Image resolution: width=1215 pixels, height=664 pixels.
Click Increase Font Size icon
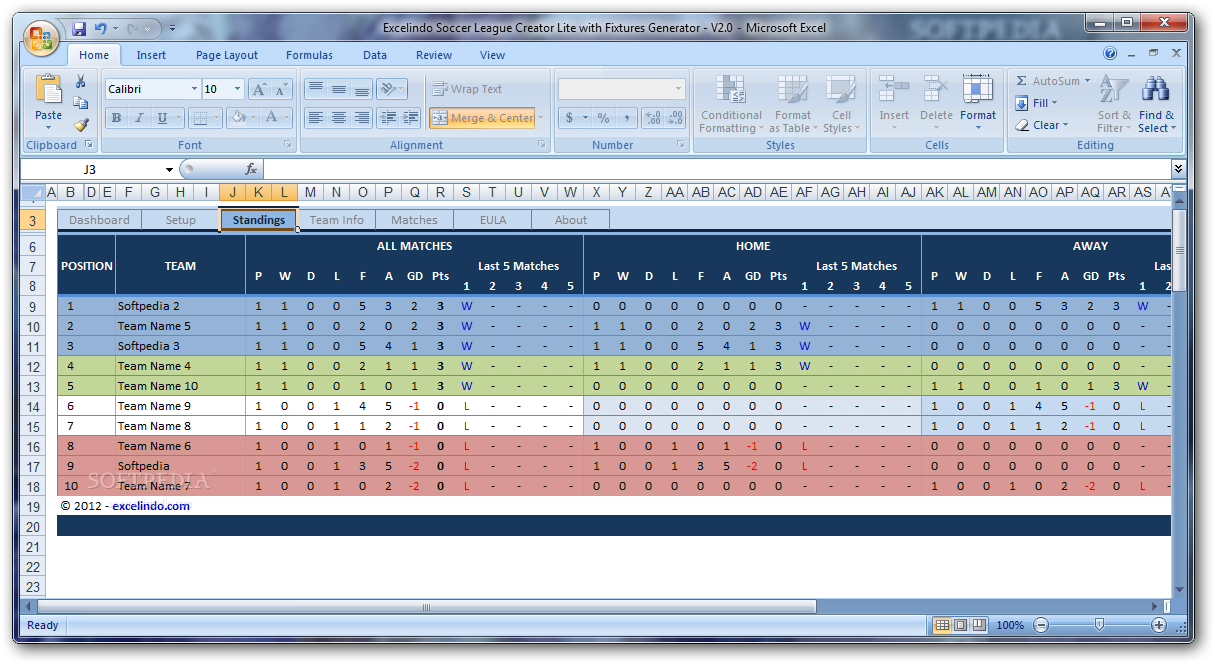tap(259, 89)
